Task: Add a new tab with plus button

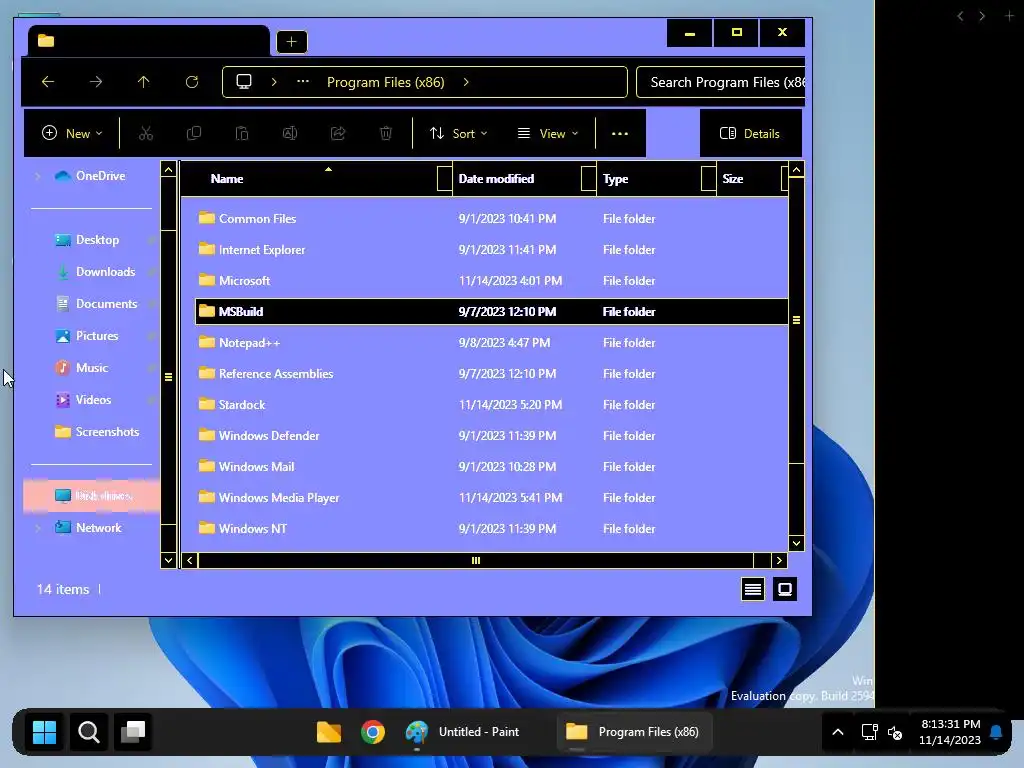Action: click(291, 42)
